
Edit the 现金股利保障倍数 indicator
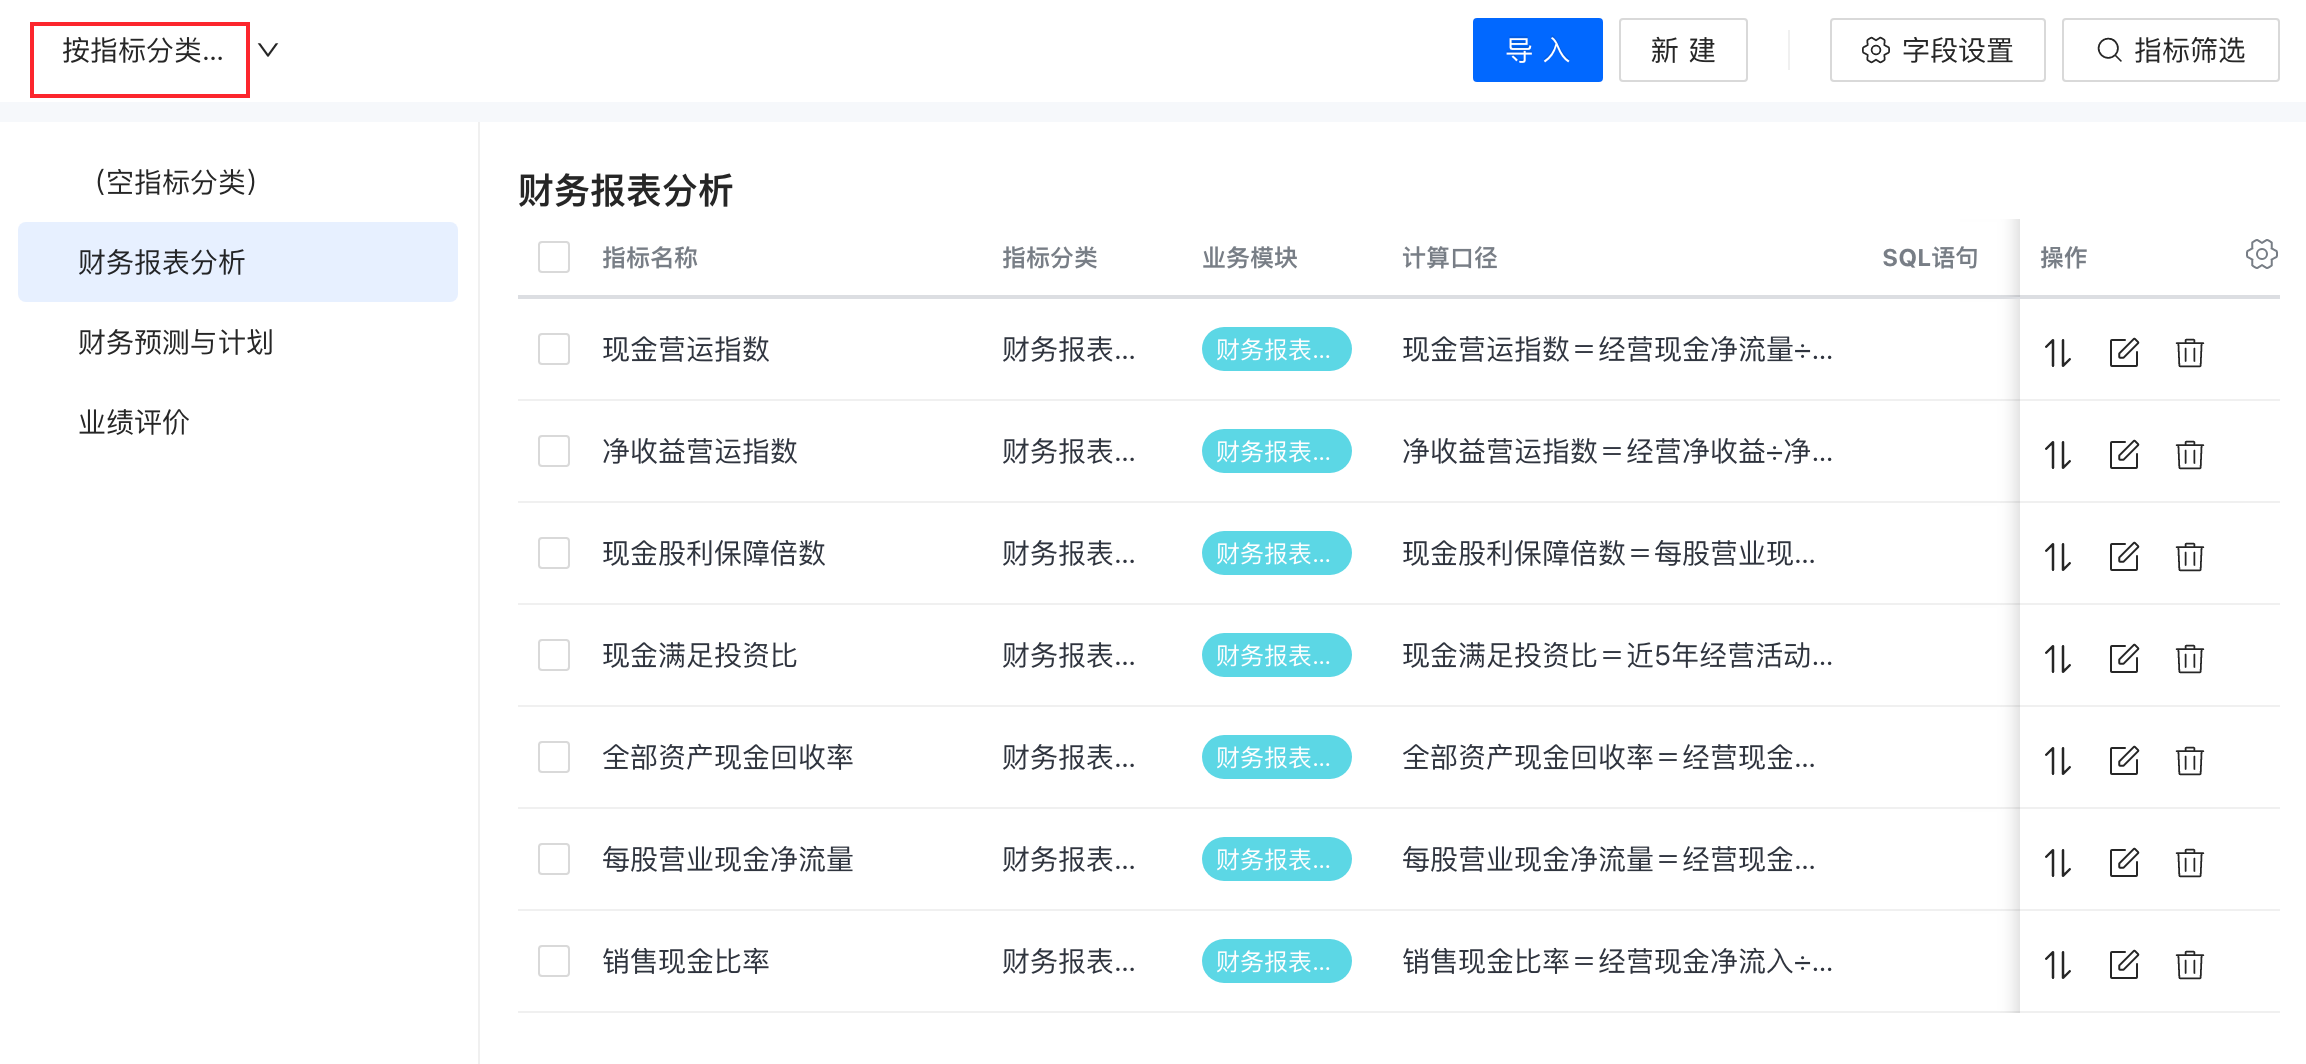(2124, 556)
